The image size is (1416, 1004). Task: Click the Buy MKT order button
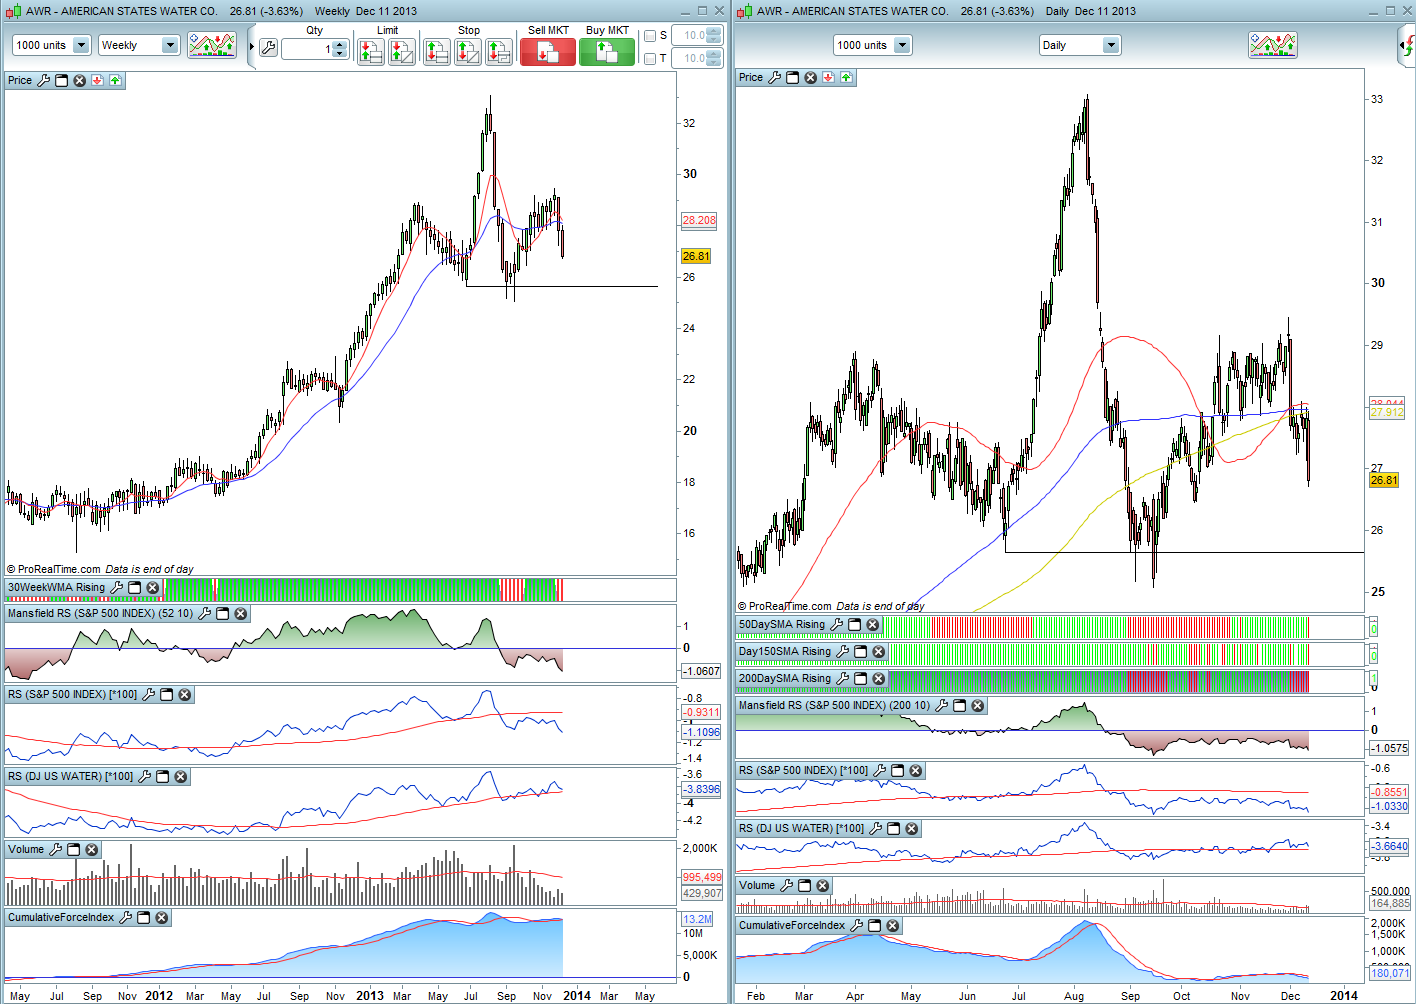607,52
